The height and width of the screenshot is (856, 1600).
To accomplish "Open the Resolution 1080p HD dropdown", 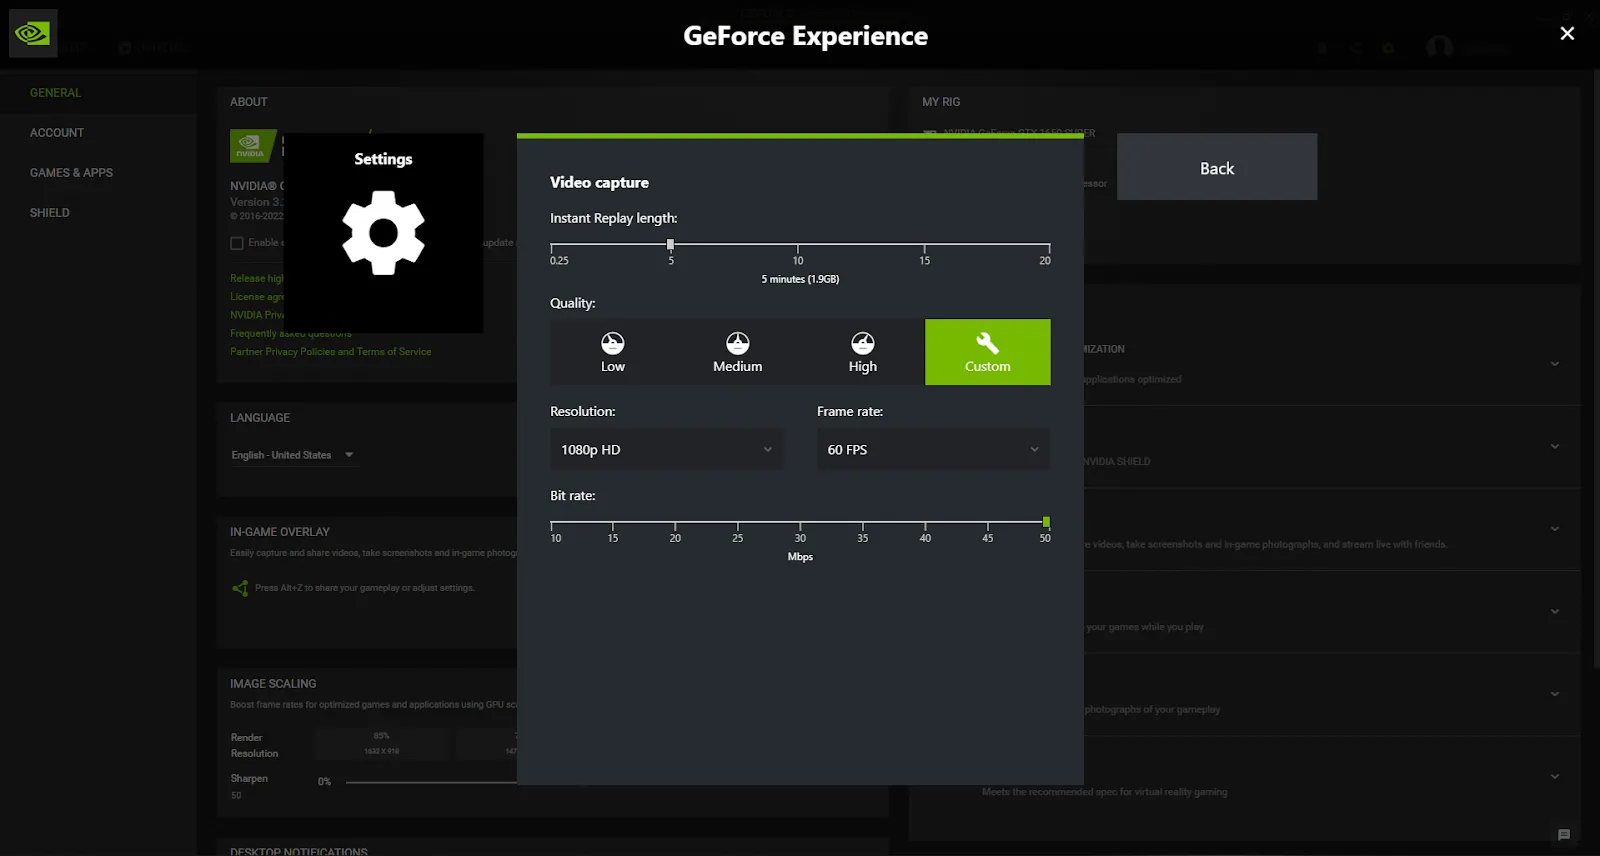I will (667, 450).
